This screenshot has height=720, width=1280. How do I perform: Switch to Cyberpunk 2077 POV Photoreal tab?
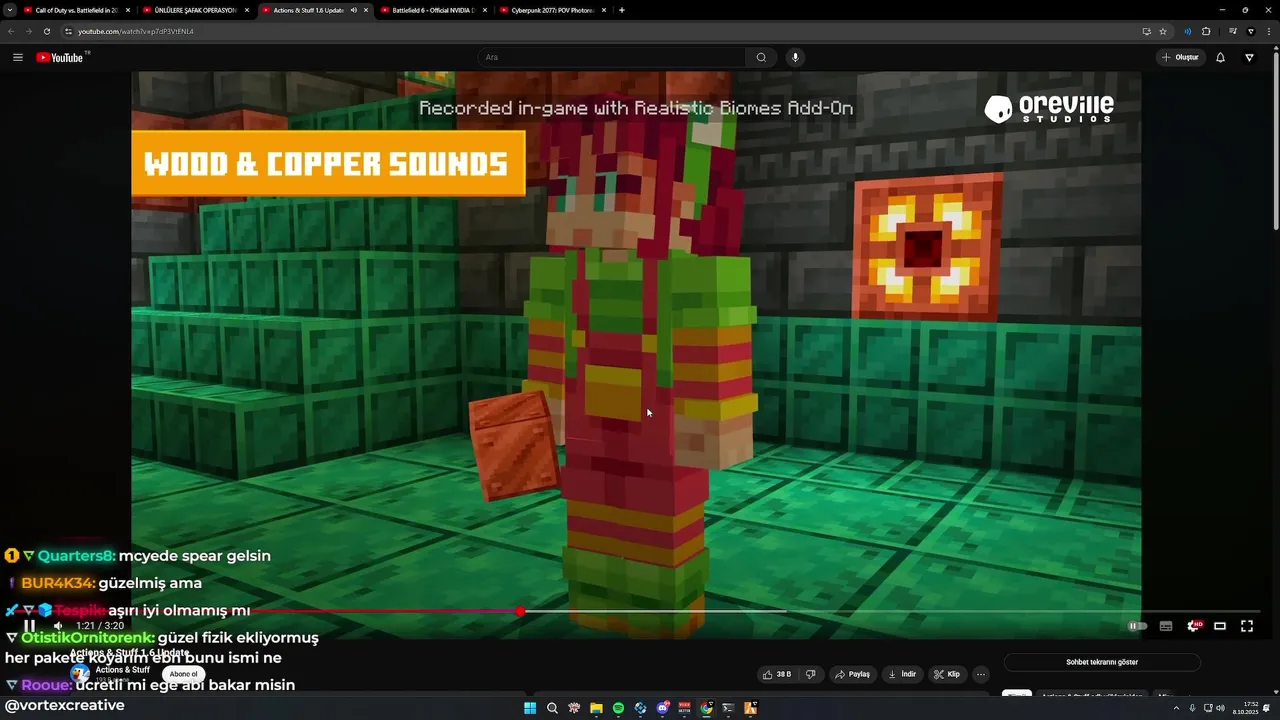pyautogui.click(x=552, y=10)
